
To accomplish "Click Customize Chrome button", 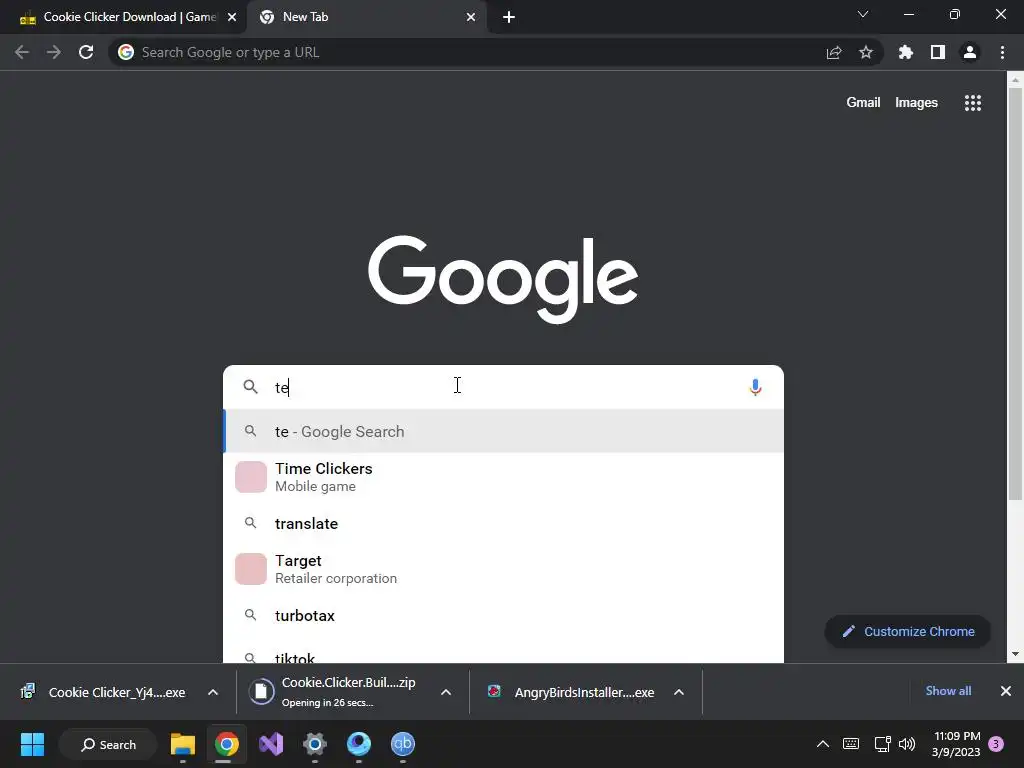I will pos(908,632).
